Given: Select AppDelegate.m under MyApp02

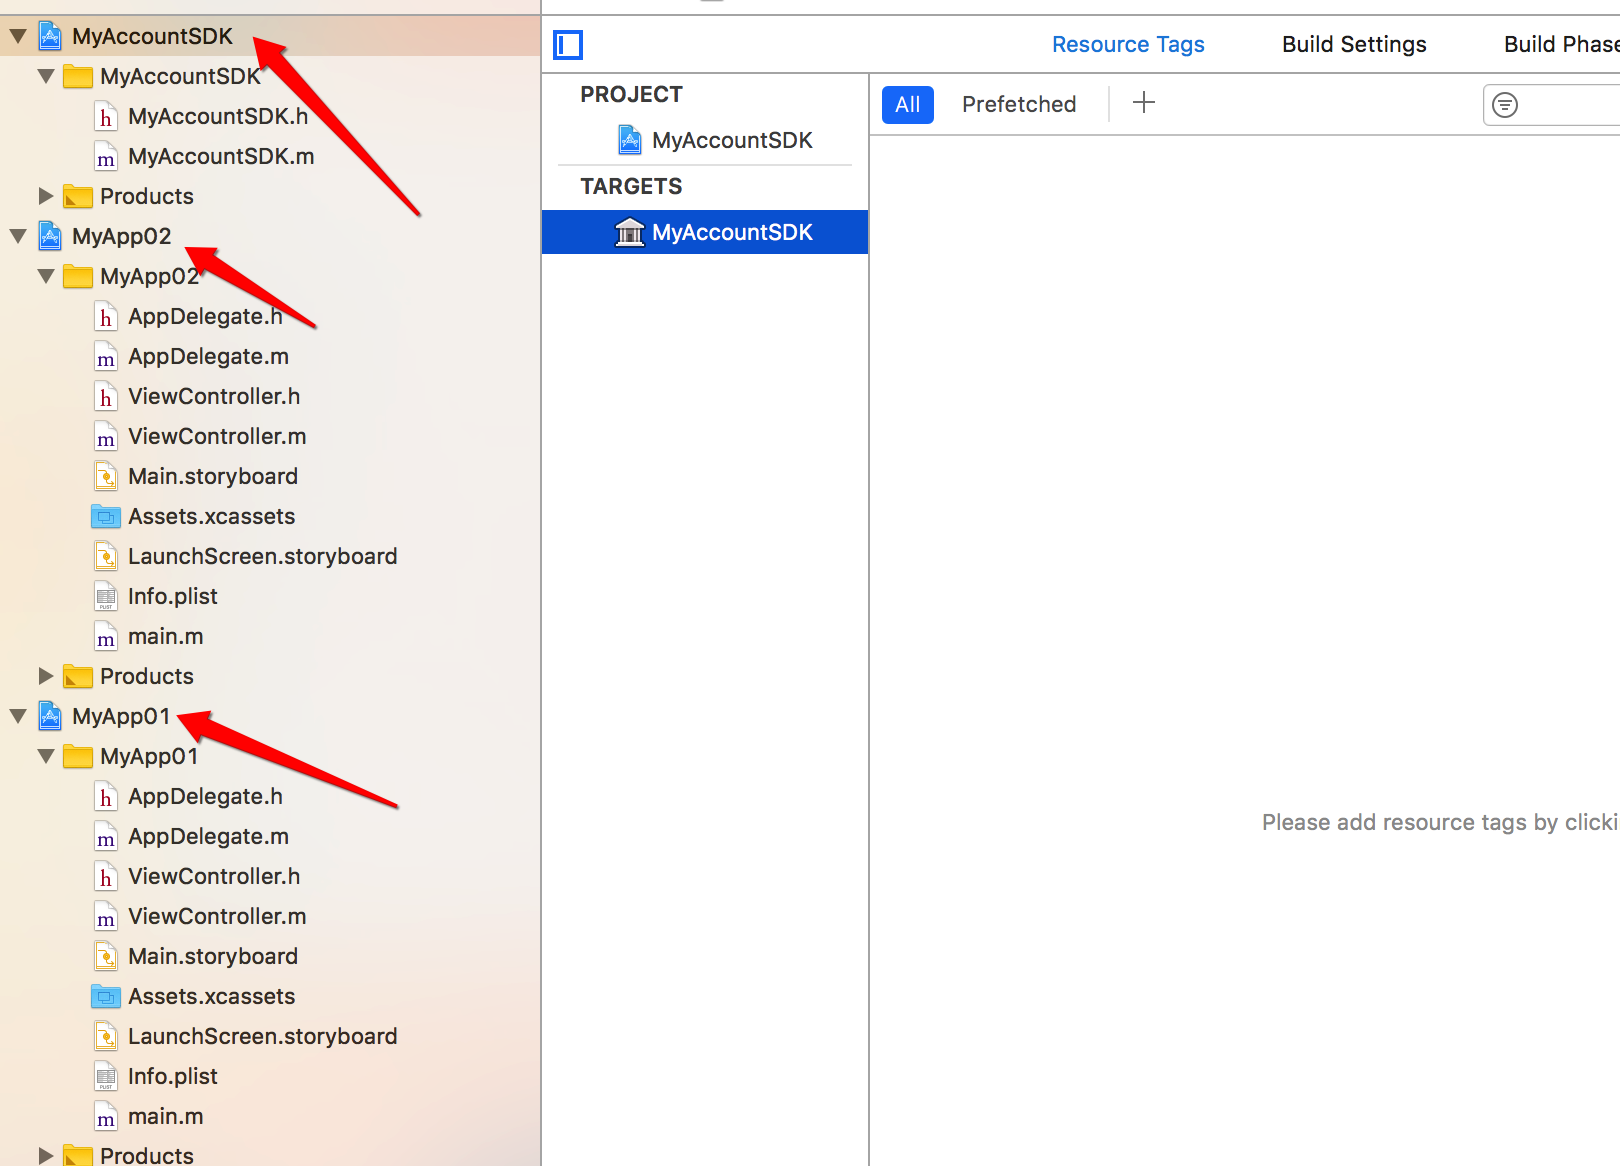Looking at the screenshot, I should pyautogui.click(x=208, y=356).
